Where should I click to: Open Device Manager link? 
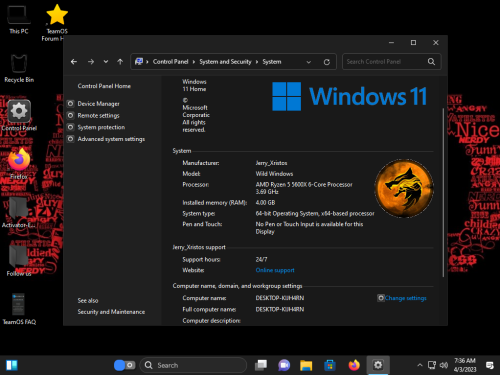tap(98, 104)
